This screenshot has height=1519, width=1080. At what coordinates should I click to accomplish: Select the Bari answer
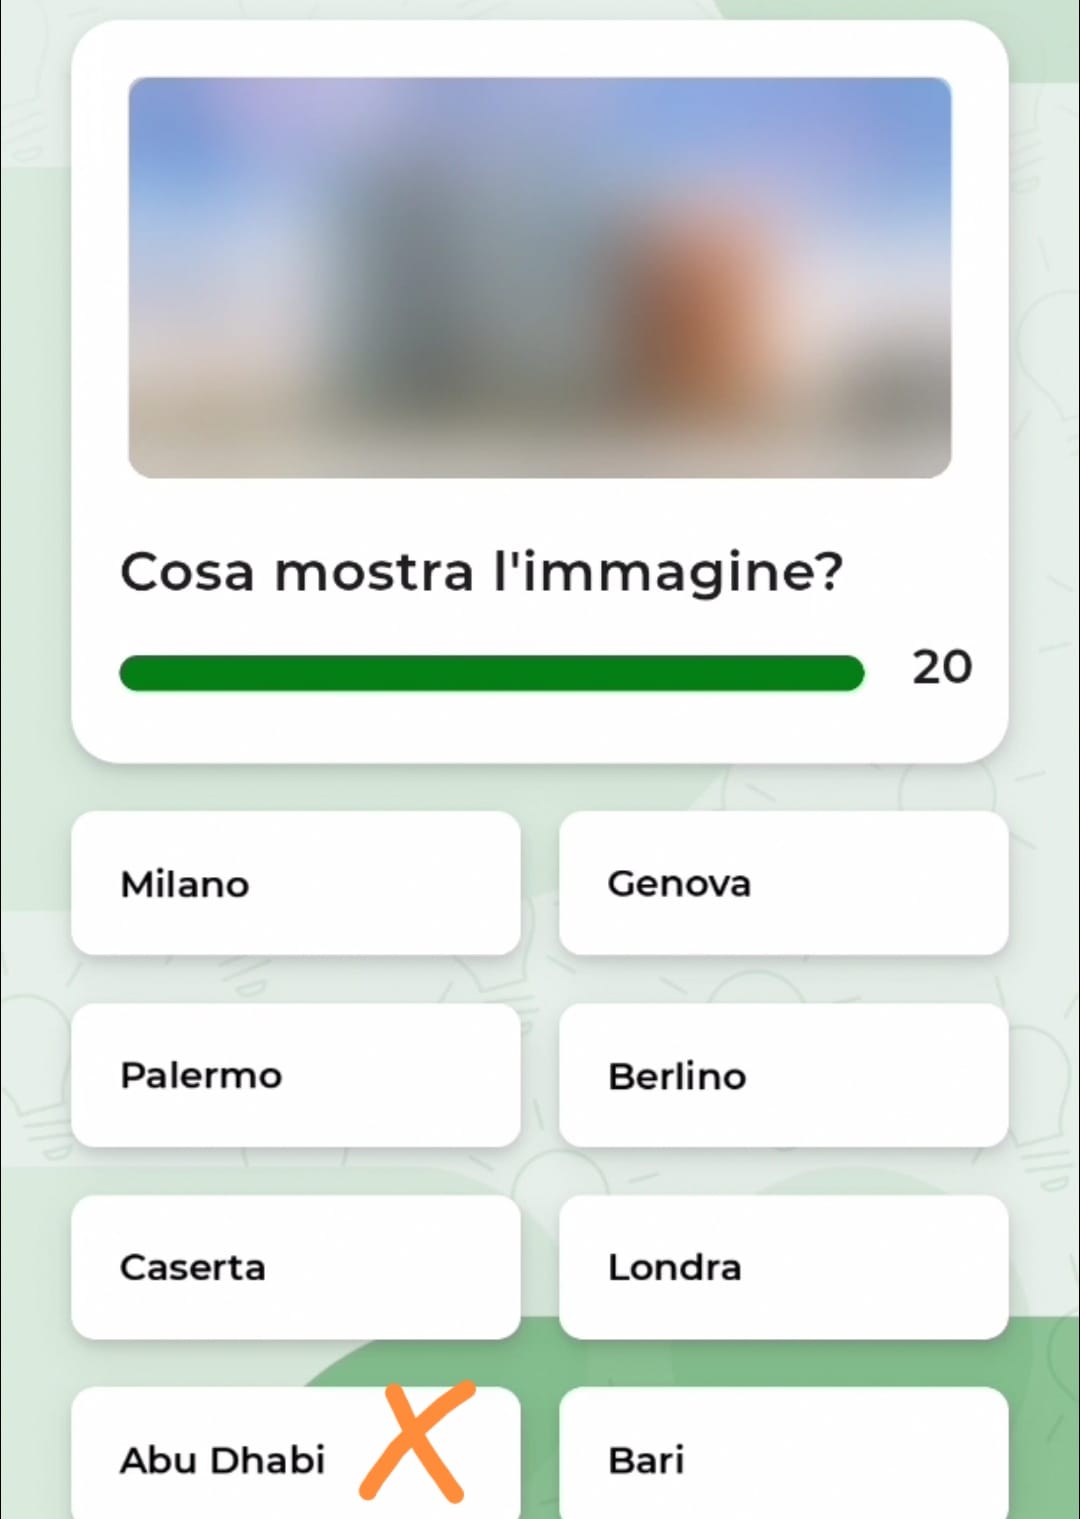(x=783, y=1459)
